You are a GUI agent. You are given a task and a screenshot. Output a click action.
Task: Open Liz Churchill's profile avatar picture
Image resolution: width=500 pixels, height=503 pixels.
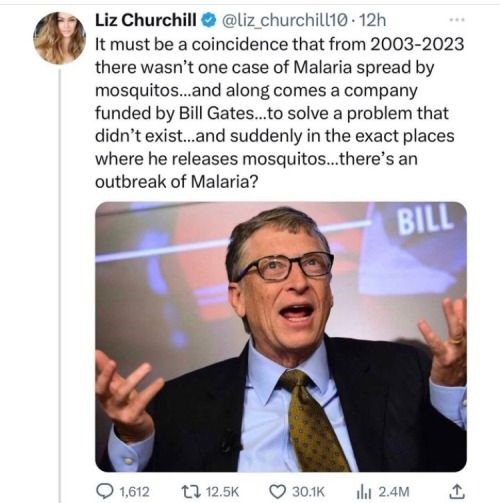pyautogui.click(x=60, y=38)
